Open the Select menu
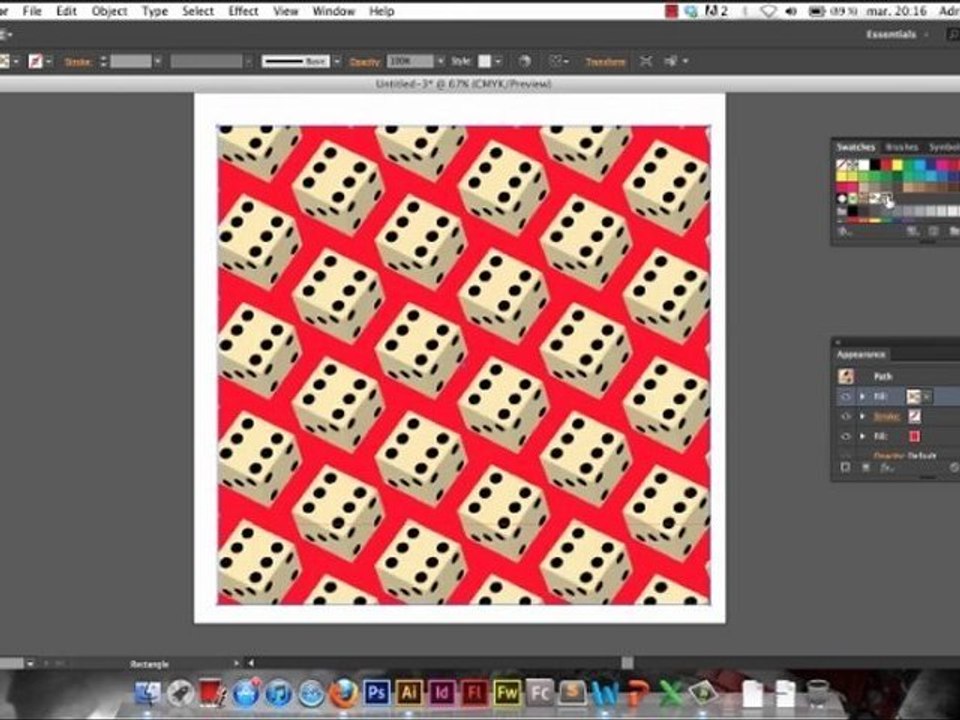Image resolution: width=960 pixels, height=720 pixels. point(198,11)
